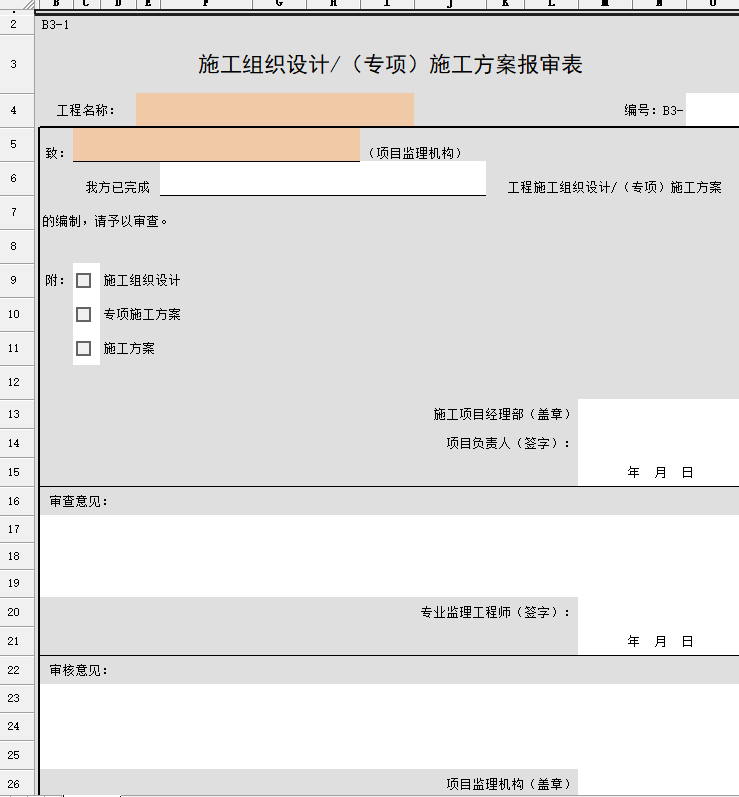Click the 附: label
Image resolution: width=739 pixels, height=797 pixels.
pos(55,281)
